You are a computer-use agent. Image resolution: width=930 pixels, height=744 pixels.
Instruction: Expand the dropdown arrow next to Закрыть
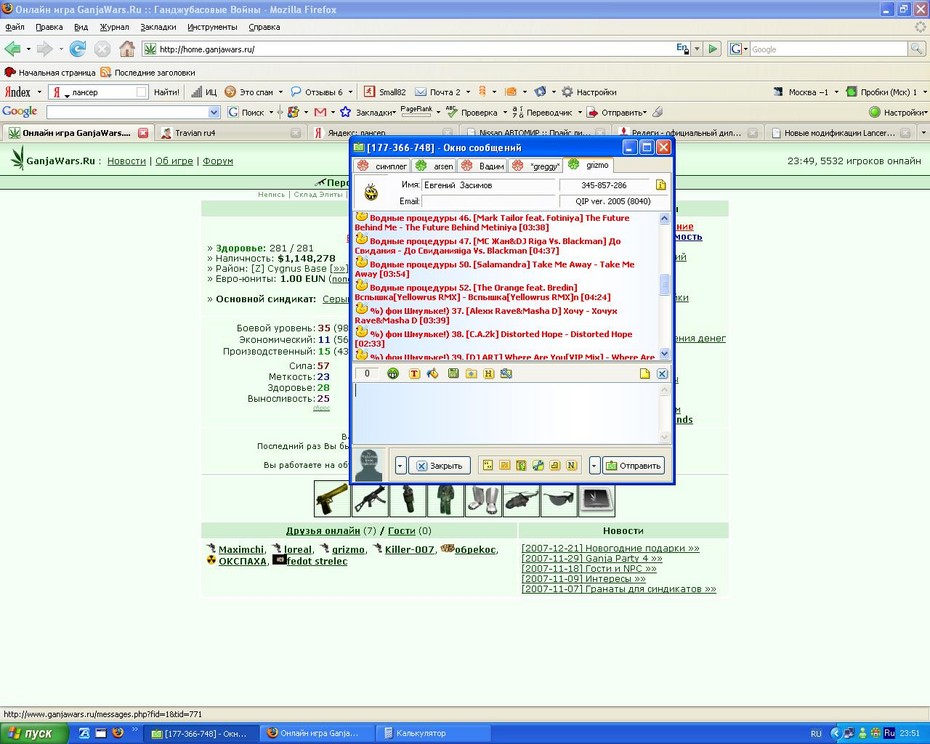coord(400,465)
